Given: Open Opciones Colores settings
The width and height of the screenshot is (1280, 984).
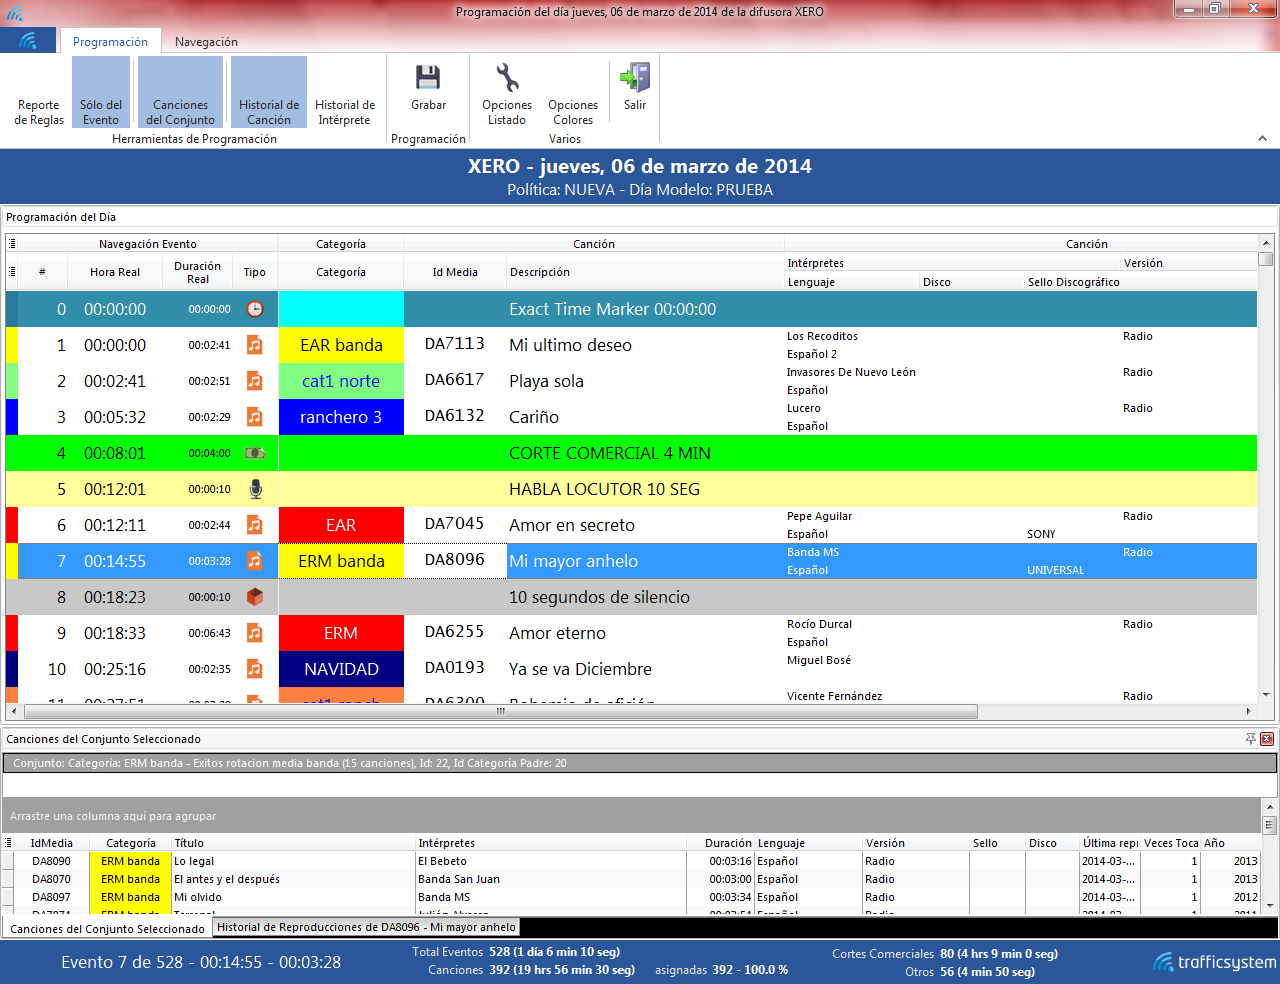Looking at the screenshot, I should point(573,93).
